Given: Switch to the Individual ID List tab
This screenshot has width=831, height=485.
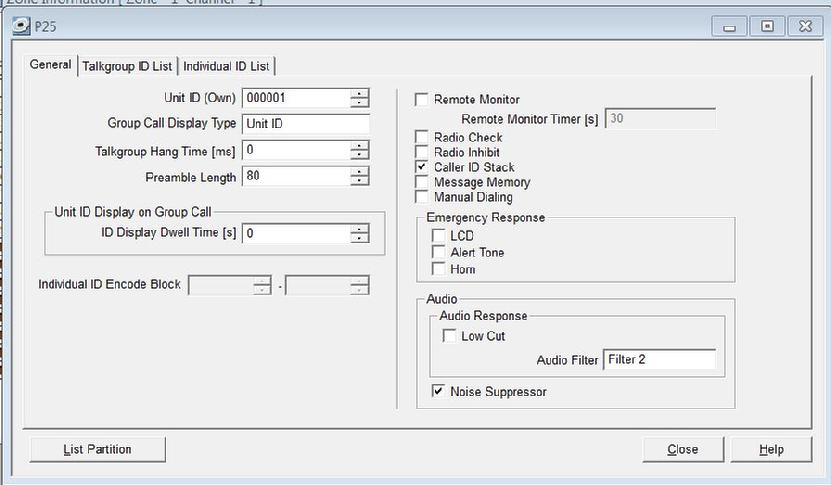Looking at the screenshot, I should 226,66.
